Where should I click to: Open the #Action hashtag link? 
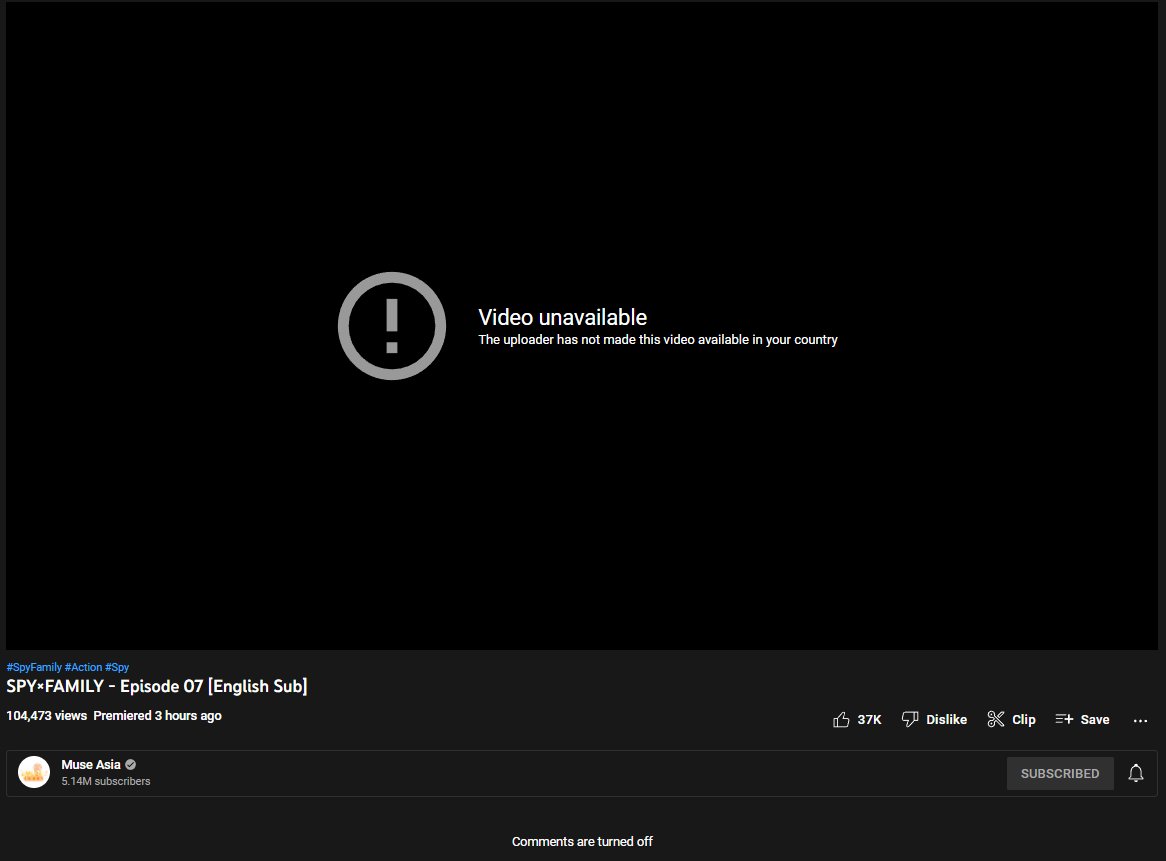click(x=83, y=667)
